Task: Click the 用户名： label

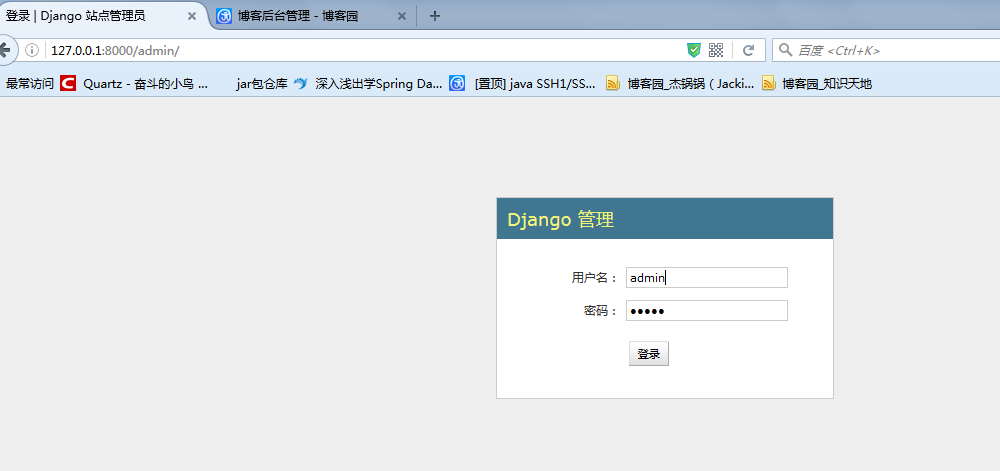Action: (594, 277)
